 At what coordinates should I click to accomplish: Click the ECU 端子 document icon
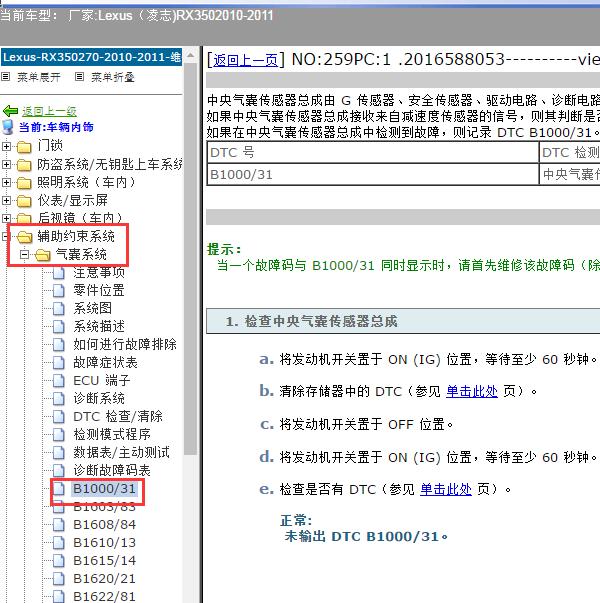(x=58, y=381)
